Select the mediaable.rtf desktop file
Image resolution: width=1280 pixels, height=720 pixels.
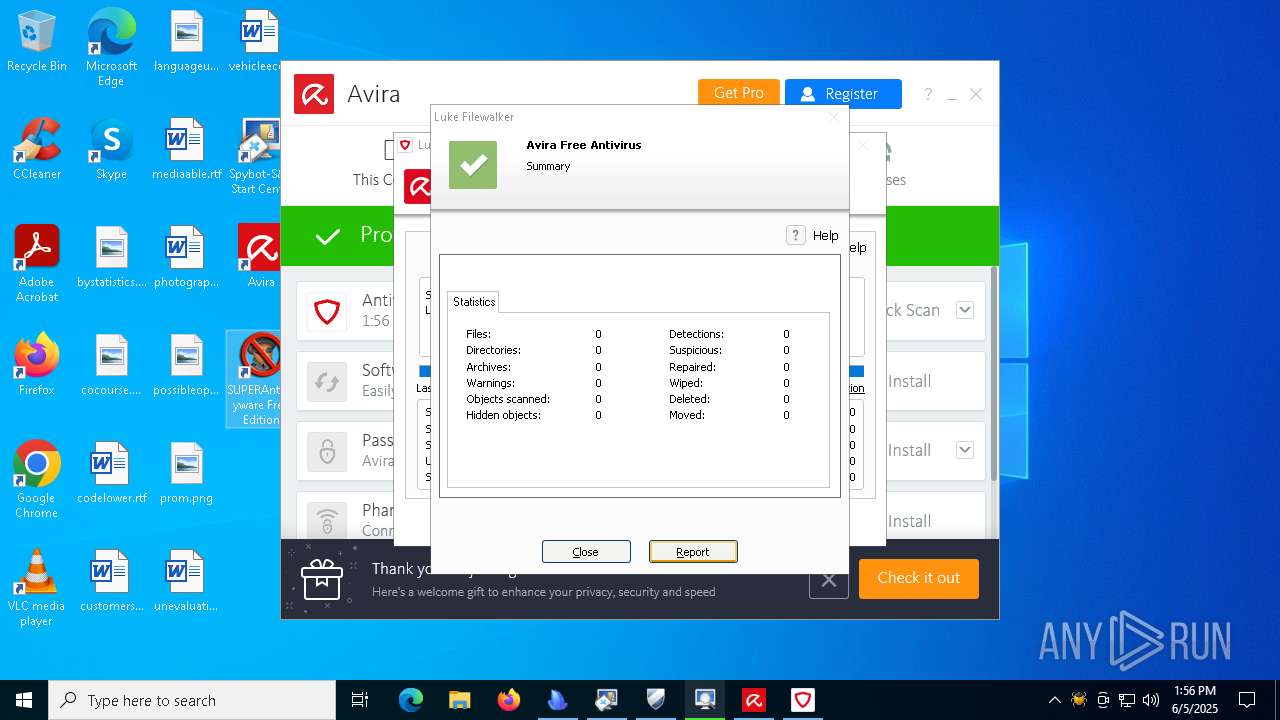point(186,149)
